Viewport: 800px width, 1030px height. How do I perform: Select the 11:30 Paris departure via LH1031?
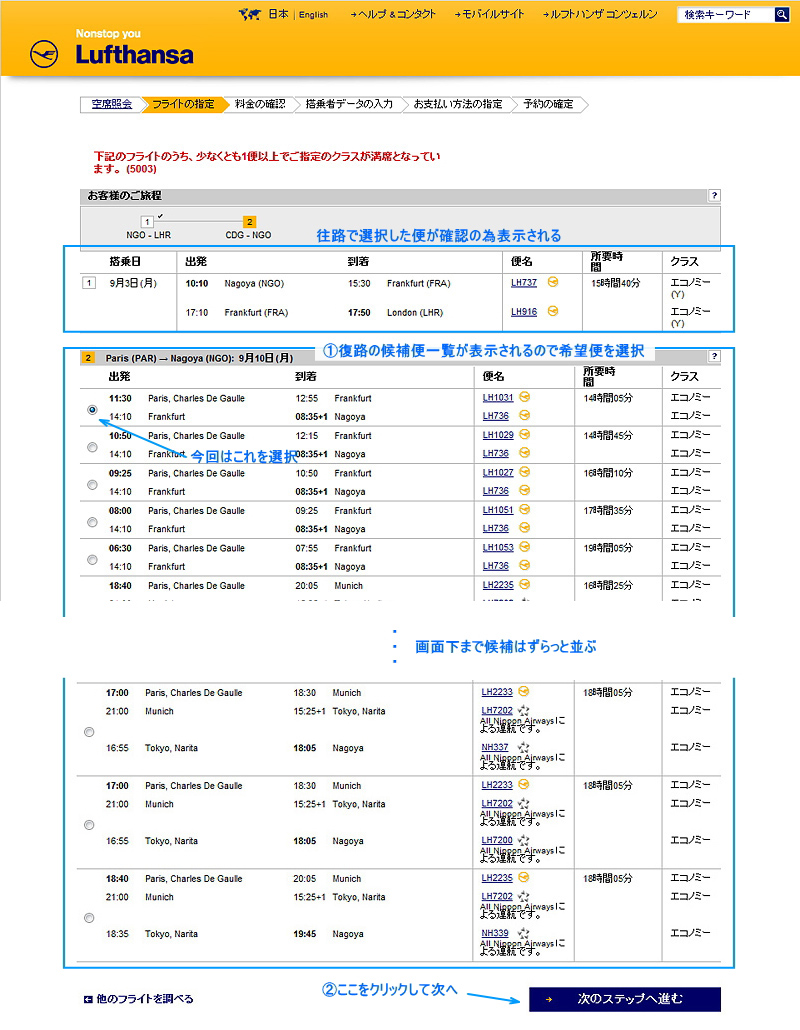(x=92, y=410)
